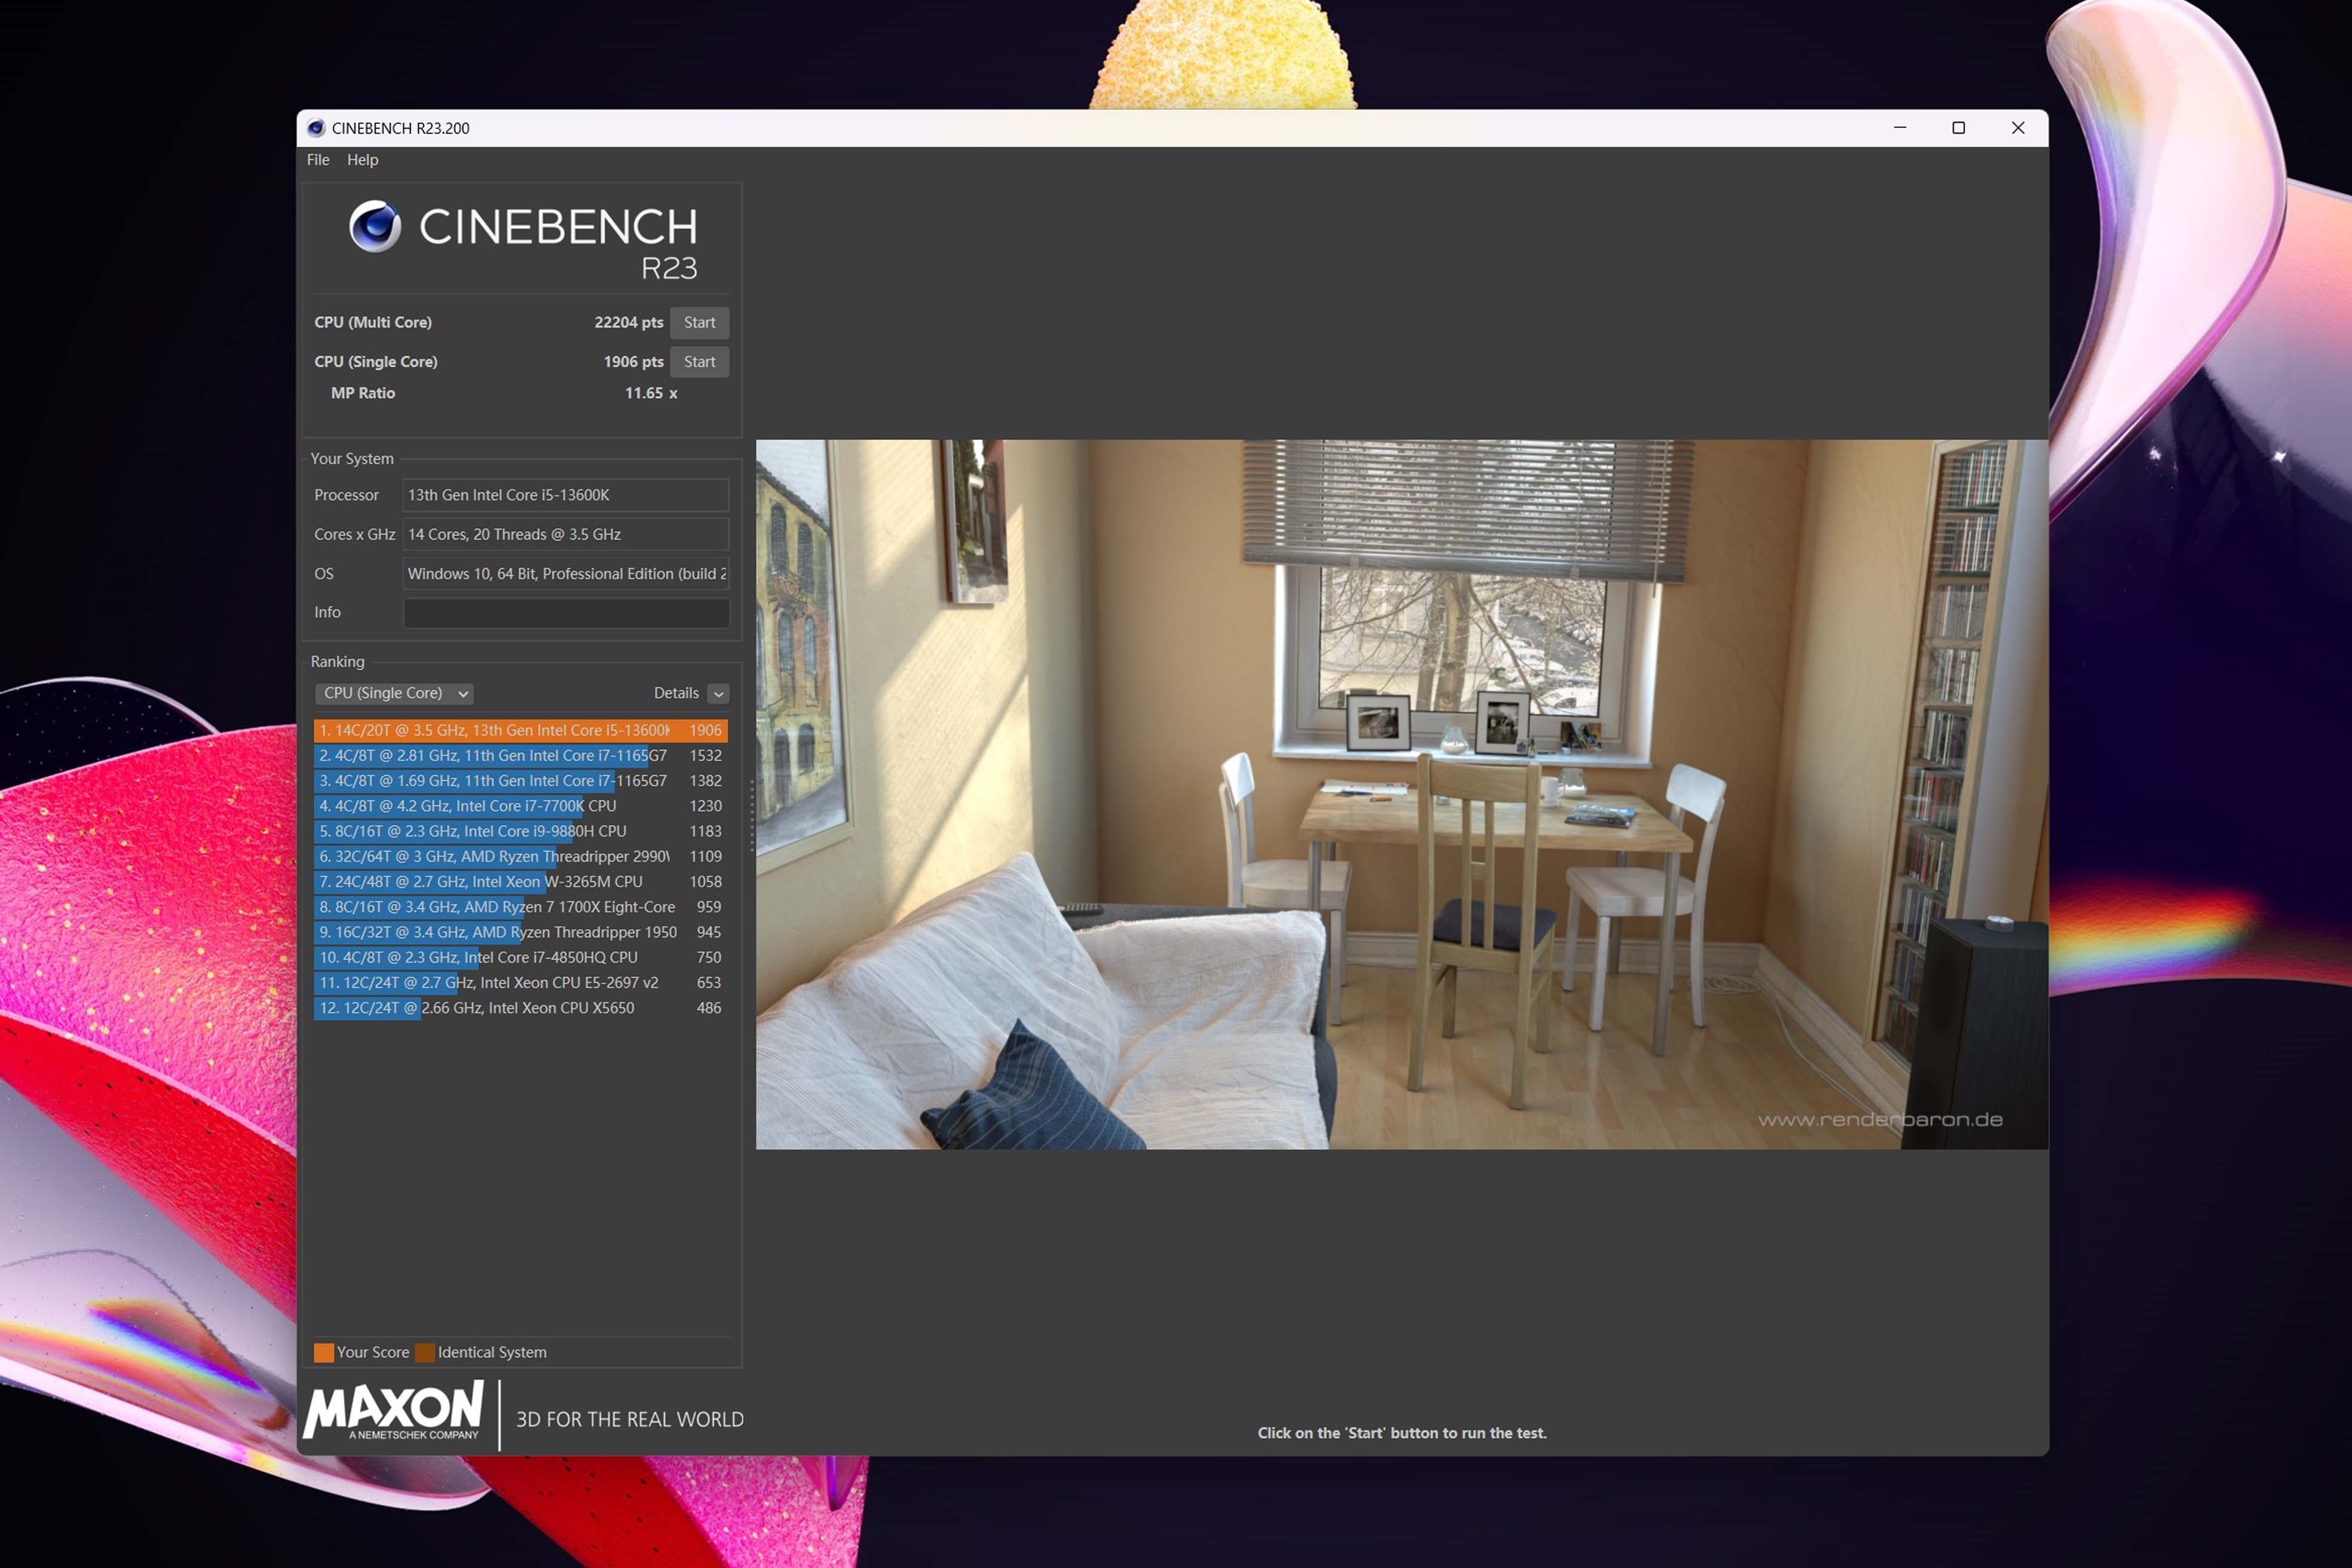Maximize the Cinebench window
The width and height of the screenshot is (2352, 1568).
pyautogui.click(x=1958, y=128)
